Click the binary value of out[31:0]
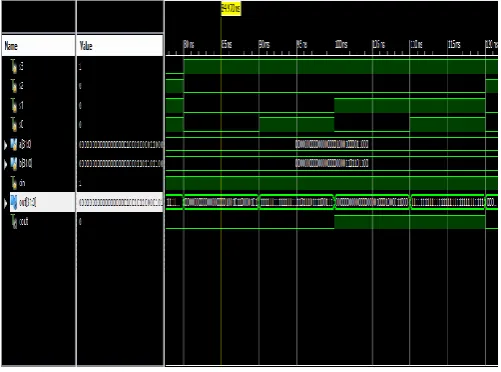 point(121,202)
